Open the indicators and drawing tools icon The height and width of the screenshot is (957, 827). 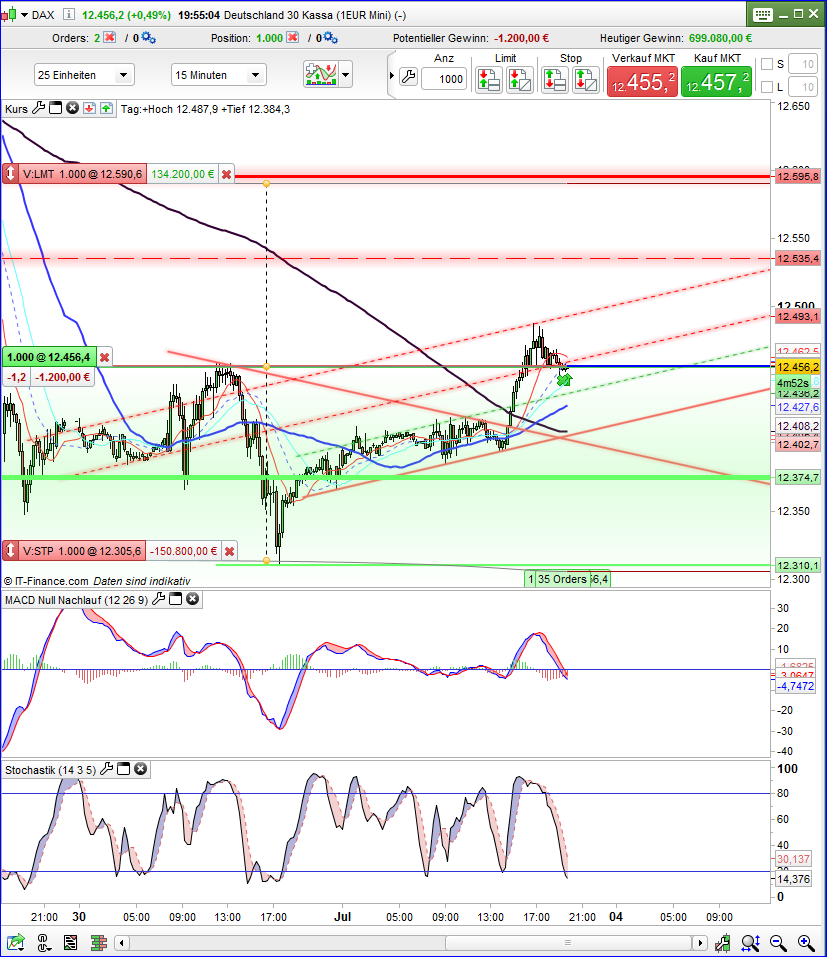coord(321,75)
